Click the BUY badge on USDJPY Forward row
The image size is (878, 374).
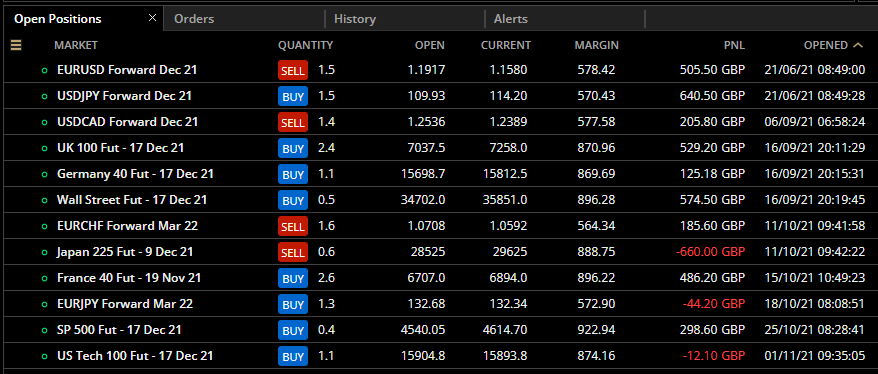point(293,96)
